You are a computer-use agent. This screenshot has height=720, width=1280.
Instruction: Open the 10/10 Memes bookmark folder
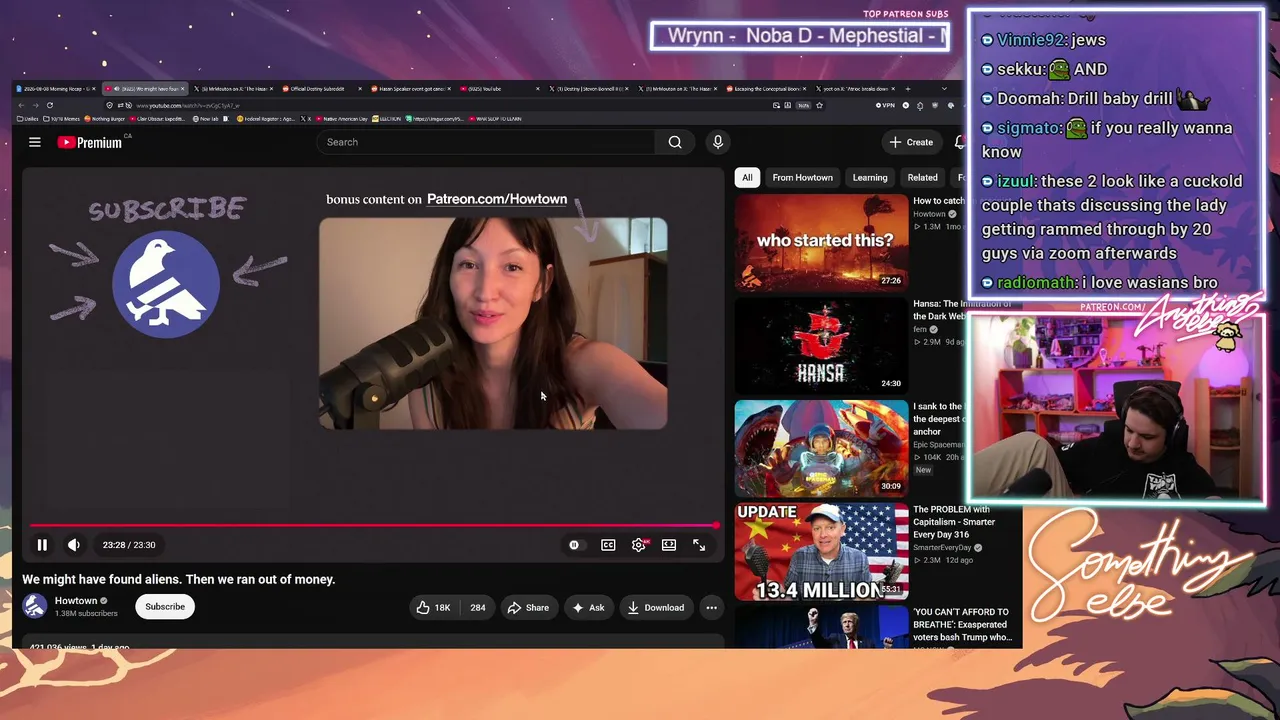pyautogui.click(x=61, y=119)
